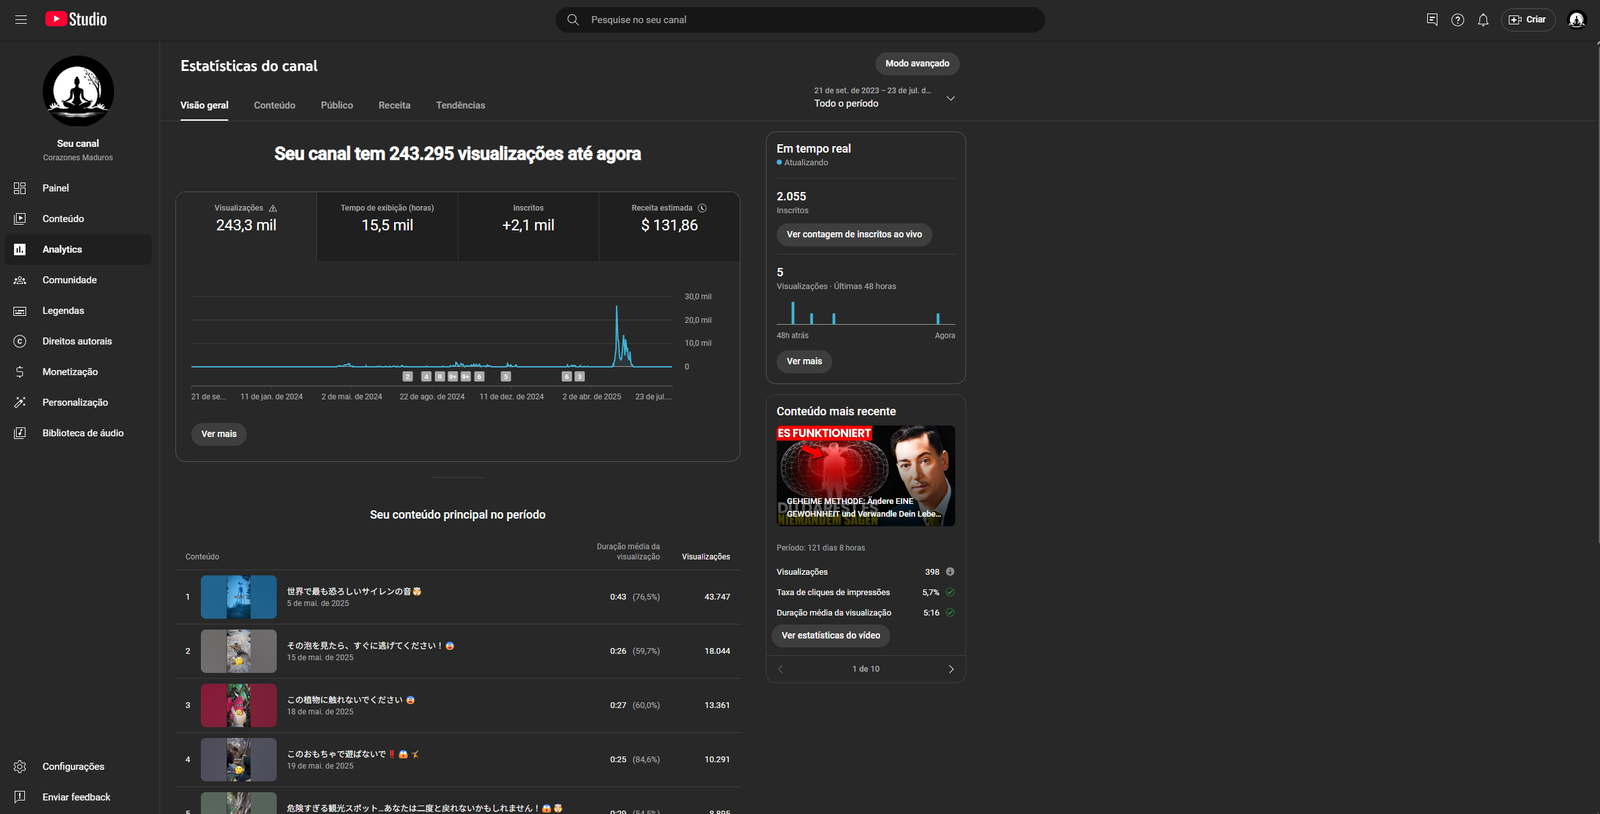The width and height of the screenshot is (1600, 814).
Task: Click the Legendas sidebar icon
Action: 20,311
